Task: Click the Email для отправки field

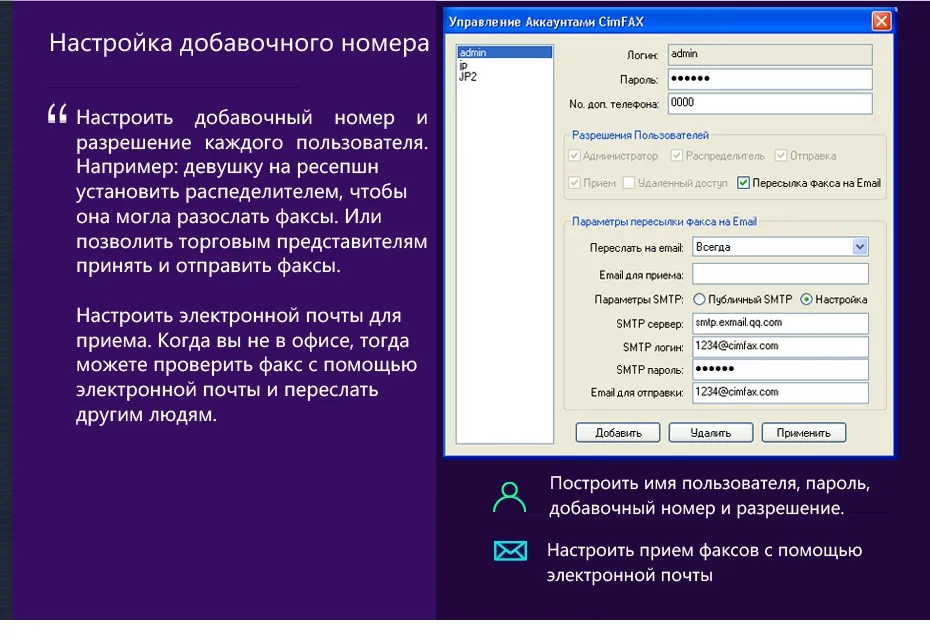Action: pyautogui.click(x=780, y=392)
